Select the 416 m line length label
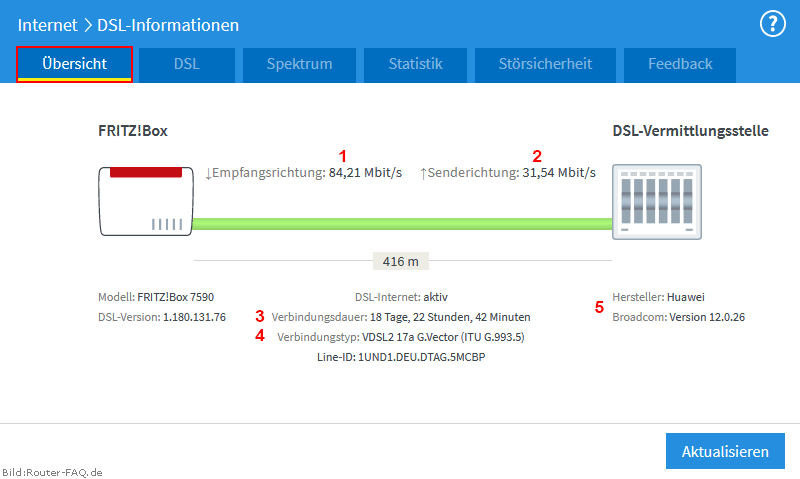The image size is (800, 479). (x=401, y=261)
